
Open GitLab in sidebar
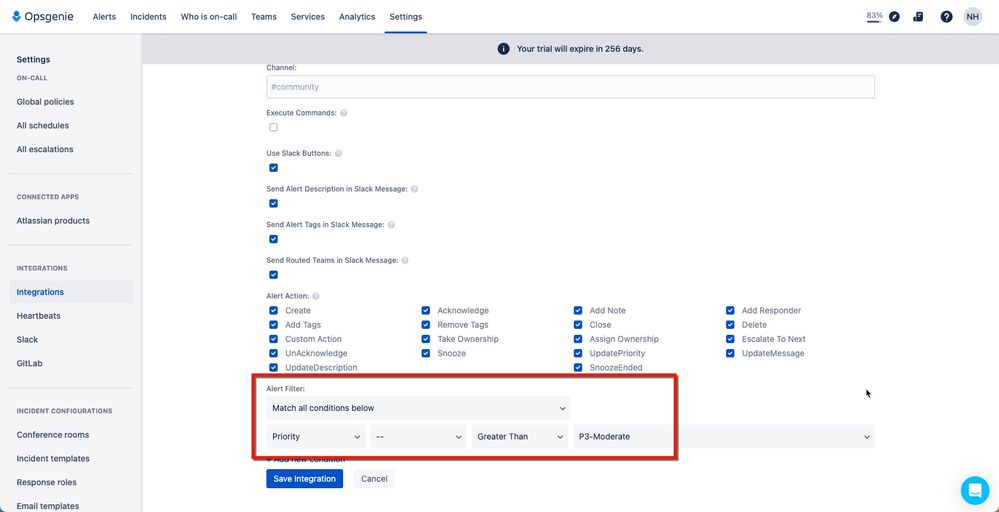[29, 364]
